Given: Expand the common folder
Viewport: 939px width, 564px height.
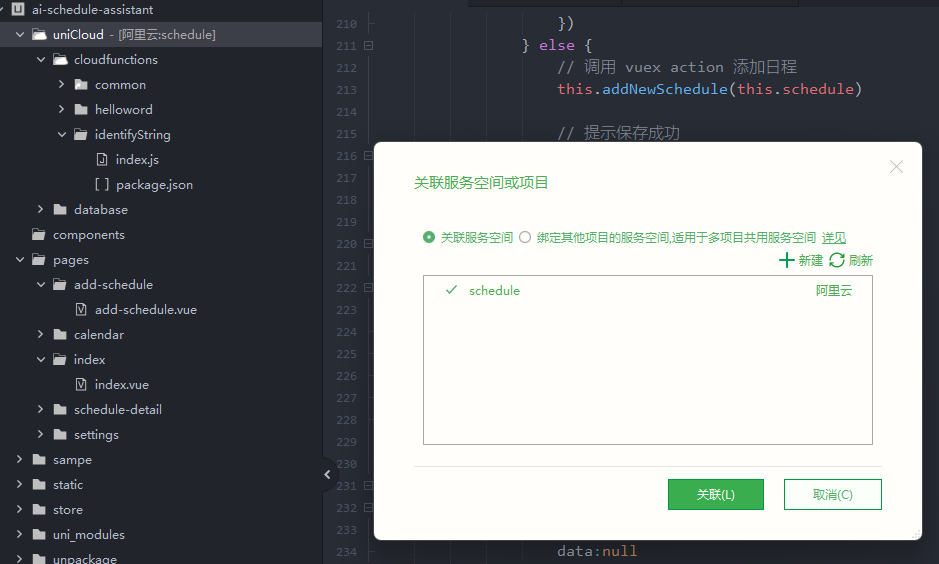Looking at the screenshot, I should [x=61, y=84].
